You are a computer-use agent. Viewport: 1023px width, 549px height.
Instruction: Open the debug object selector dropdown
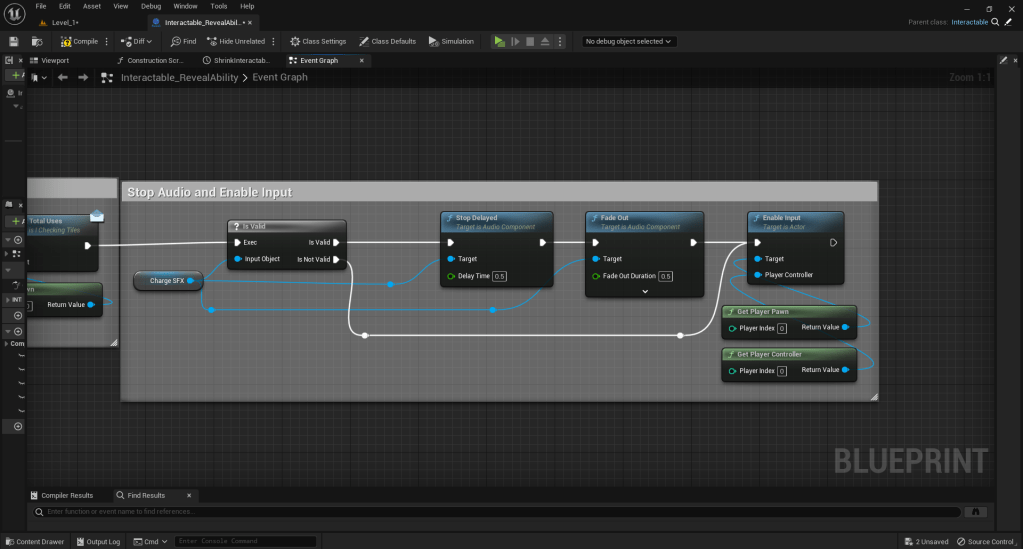pos(629,41)
